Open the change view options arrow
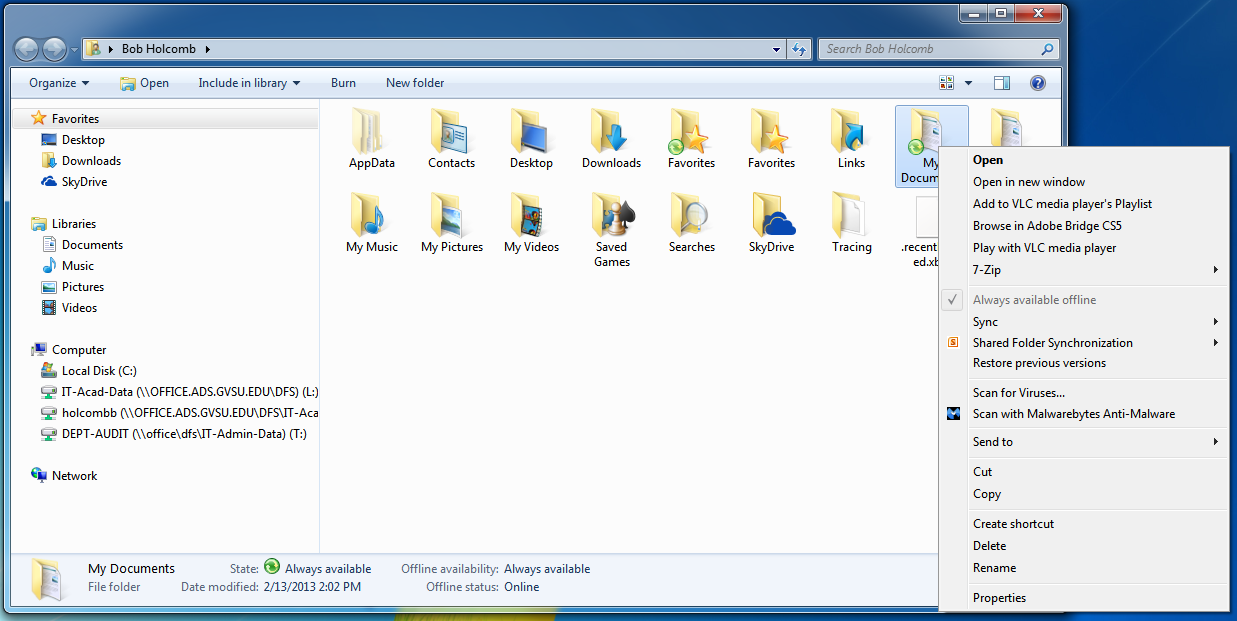Viewport: 1237px width, 621px height. [968, 83]
